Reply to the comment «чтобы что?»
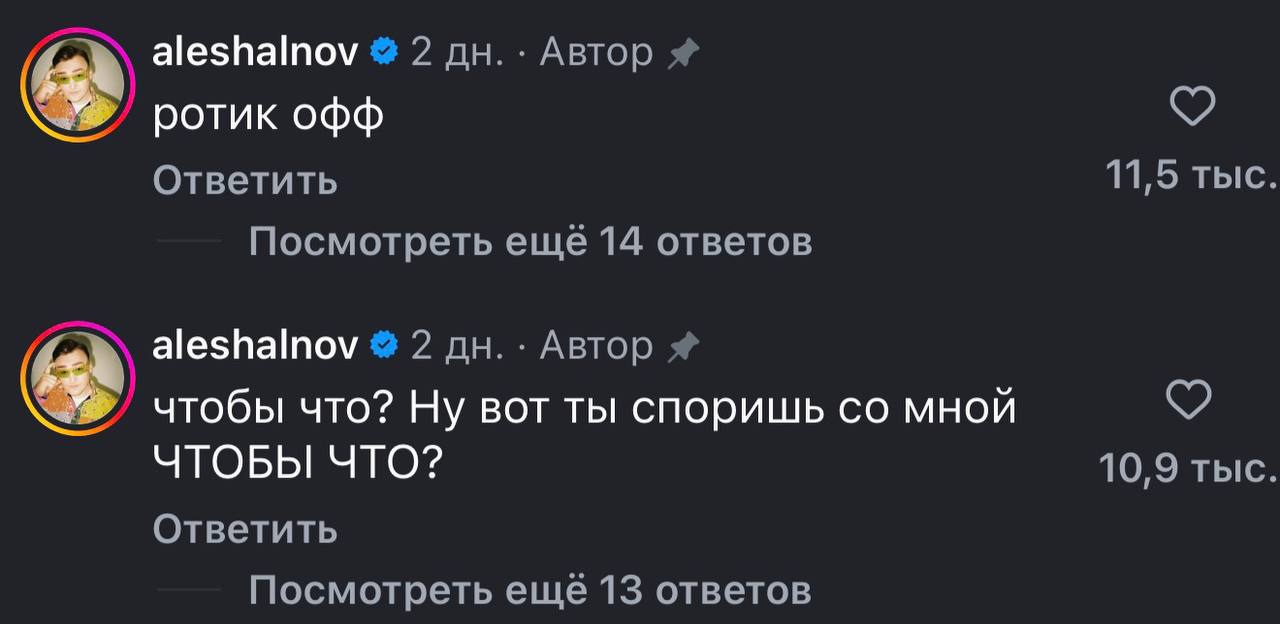 coord(244,531)
